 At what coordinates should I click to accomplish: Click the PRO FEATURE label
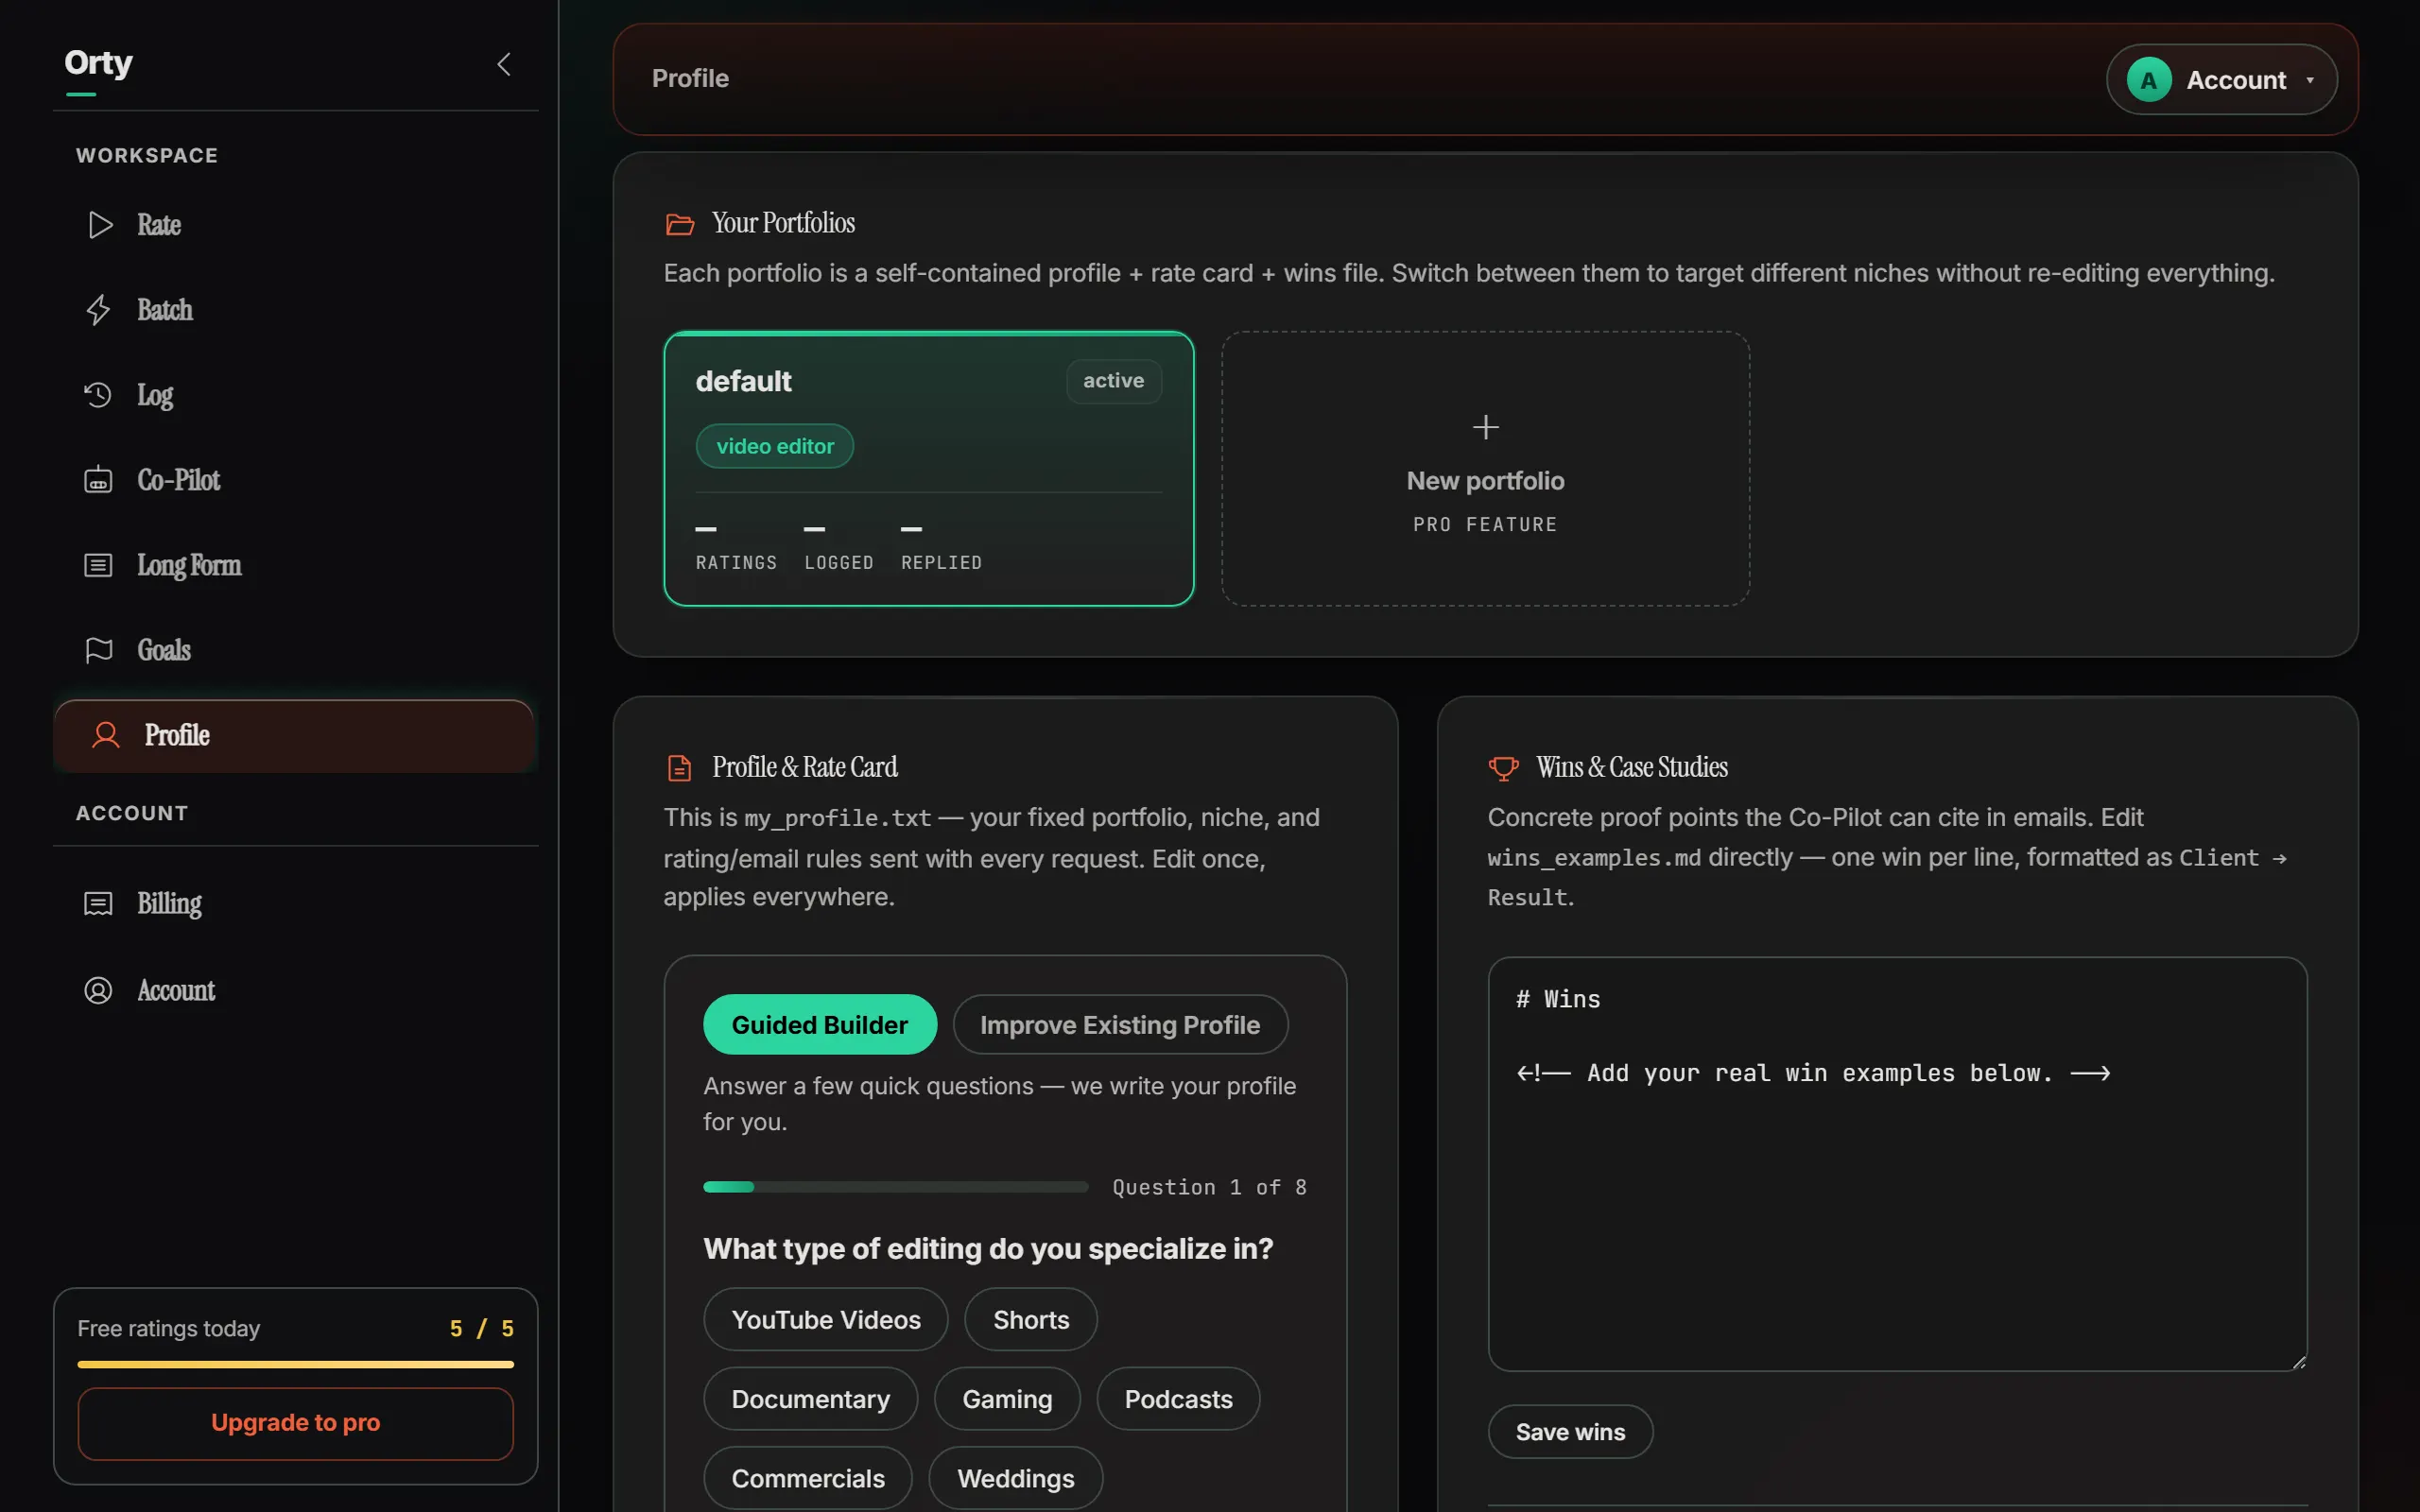[x=1485, y=525]
